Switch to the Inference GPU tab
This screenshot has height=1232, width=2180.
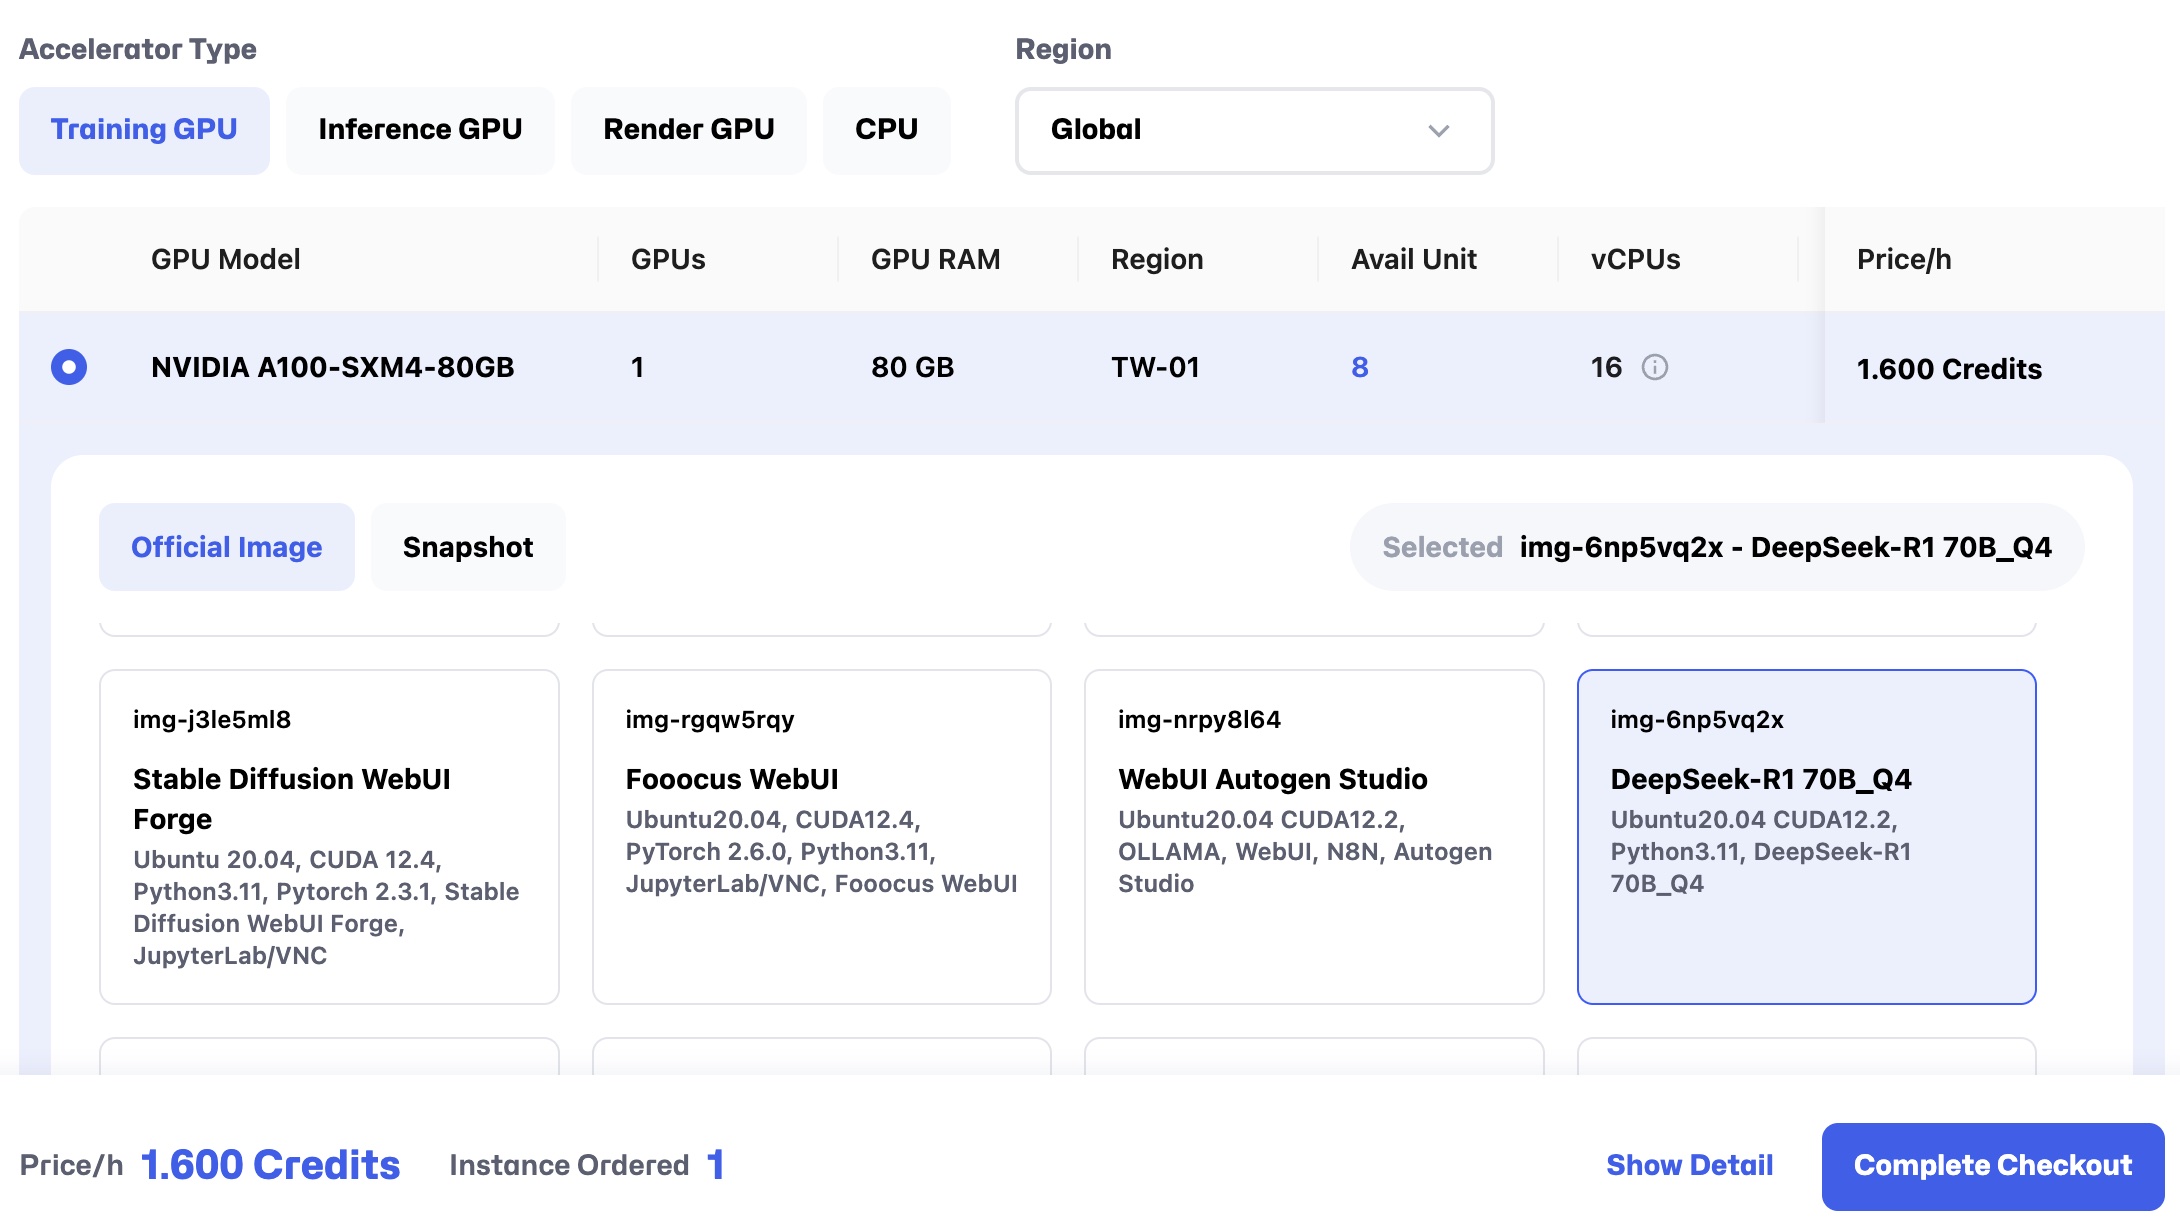420,130
